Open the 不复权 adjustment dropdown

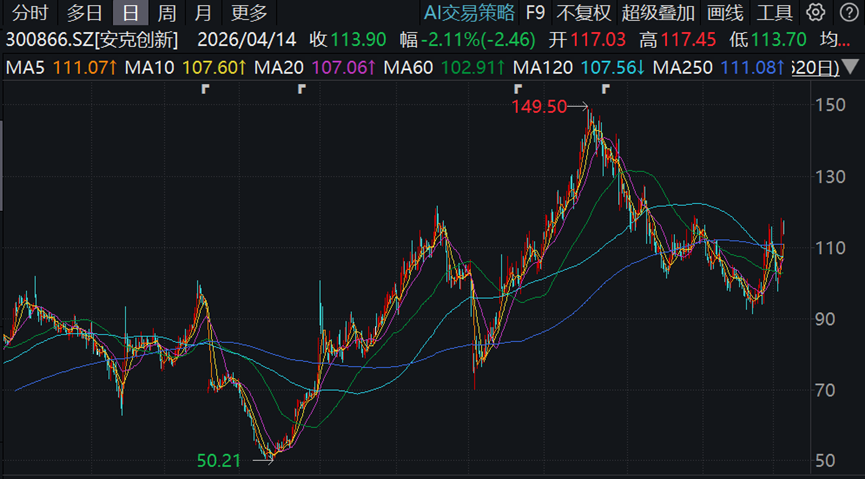coord(584,12)
